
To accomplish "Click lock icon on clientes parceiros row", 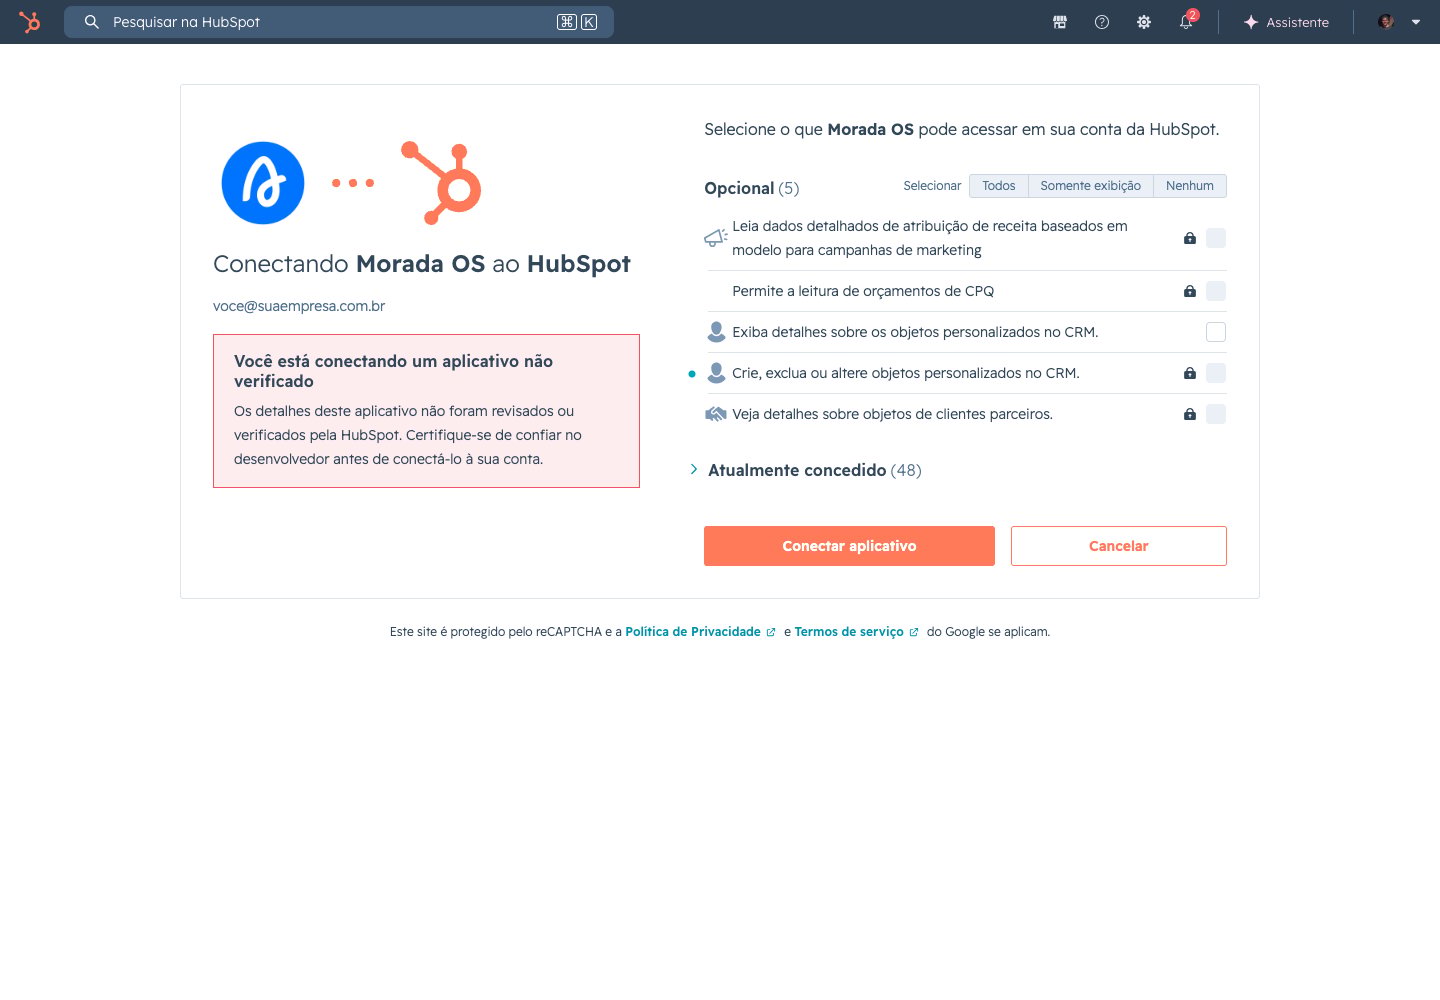I will pos(1190,414).
